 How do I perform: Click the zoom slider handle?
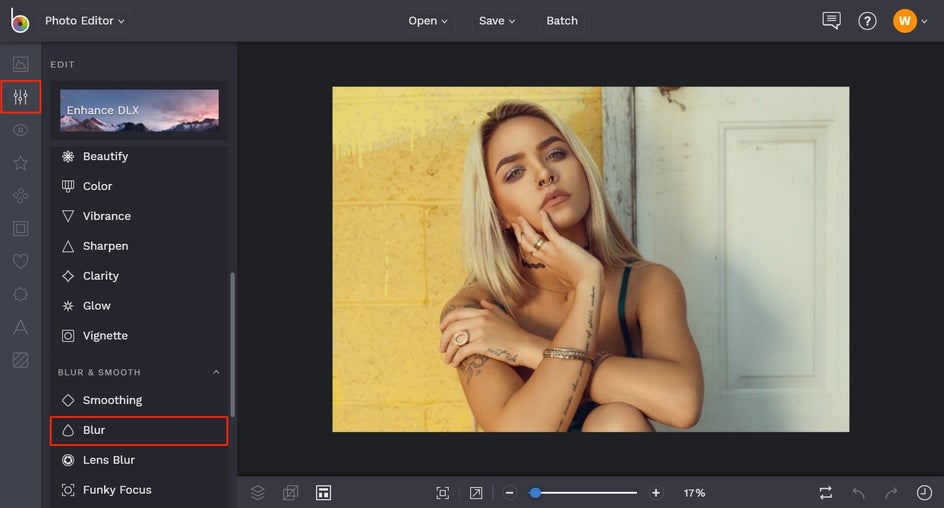(x=535, y=493)
